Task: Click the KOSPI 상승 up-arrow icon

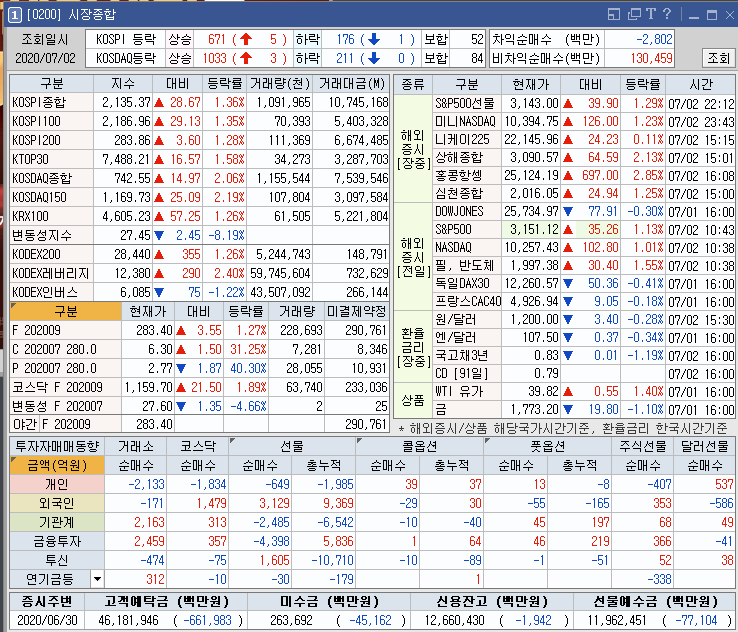Action: pyautogui.click(x=246, y=39)
